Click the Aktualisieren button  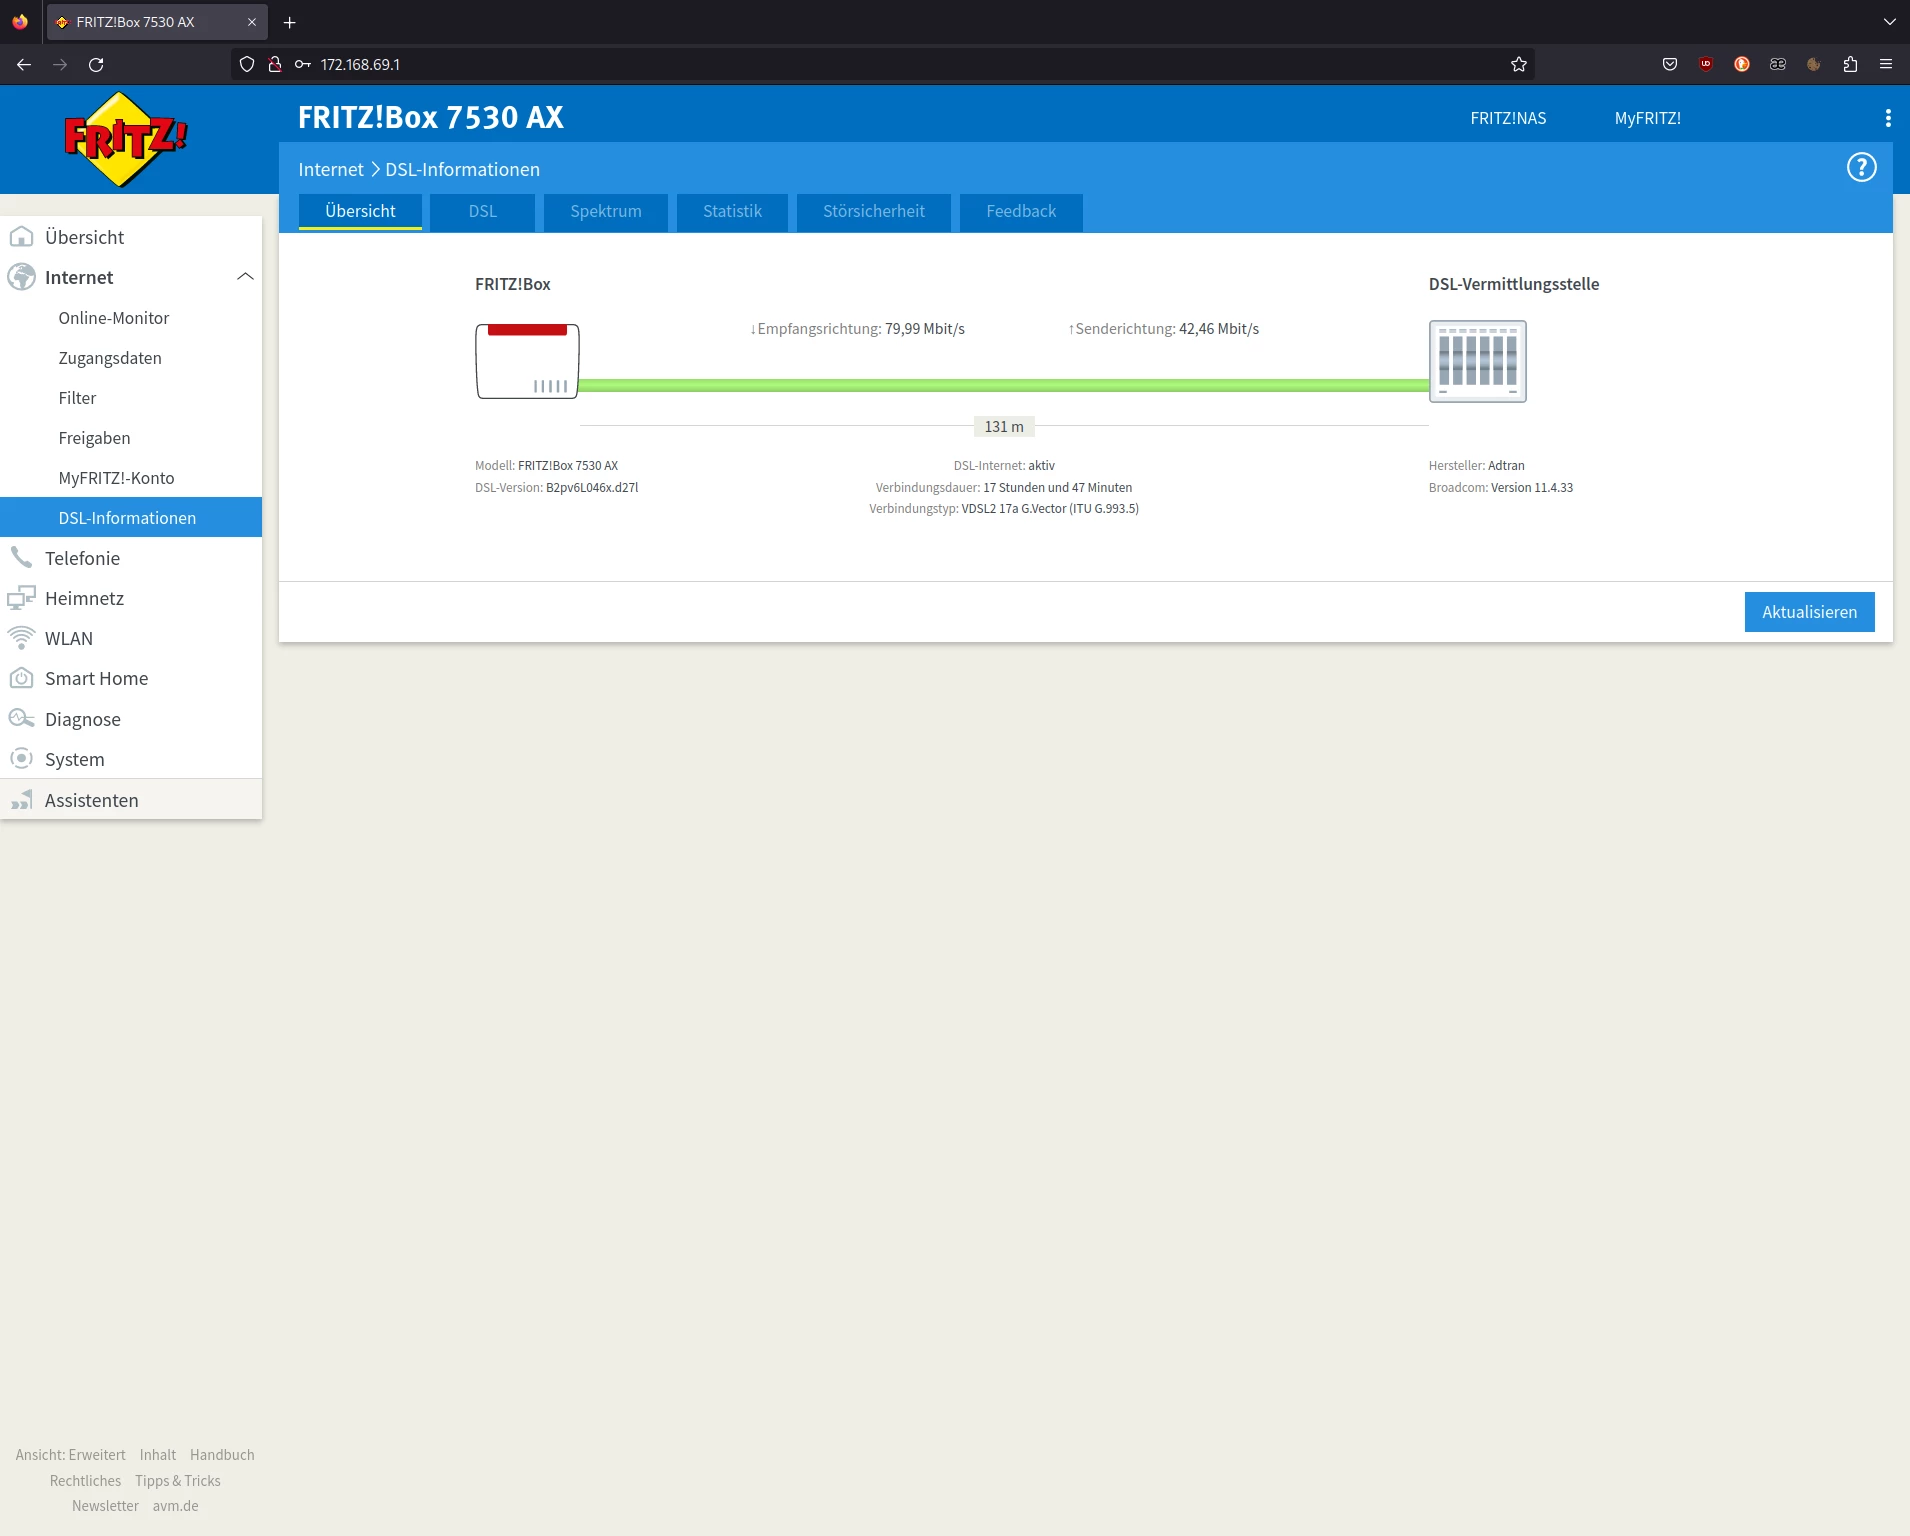1810,612
